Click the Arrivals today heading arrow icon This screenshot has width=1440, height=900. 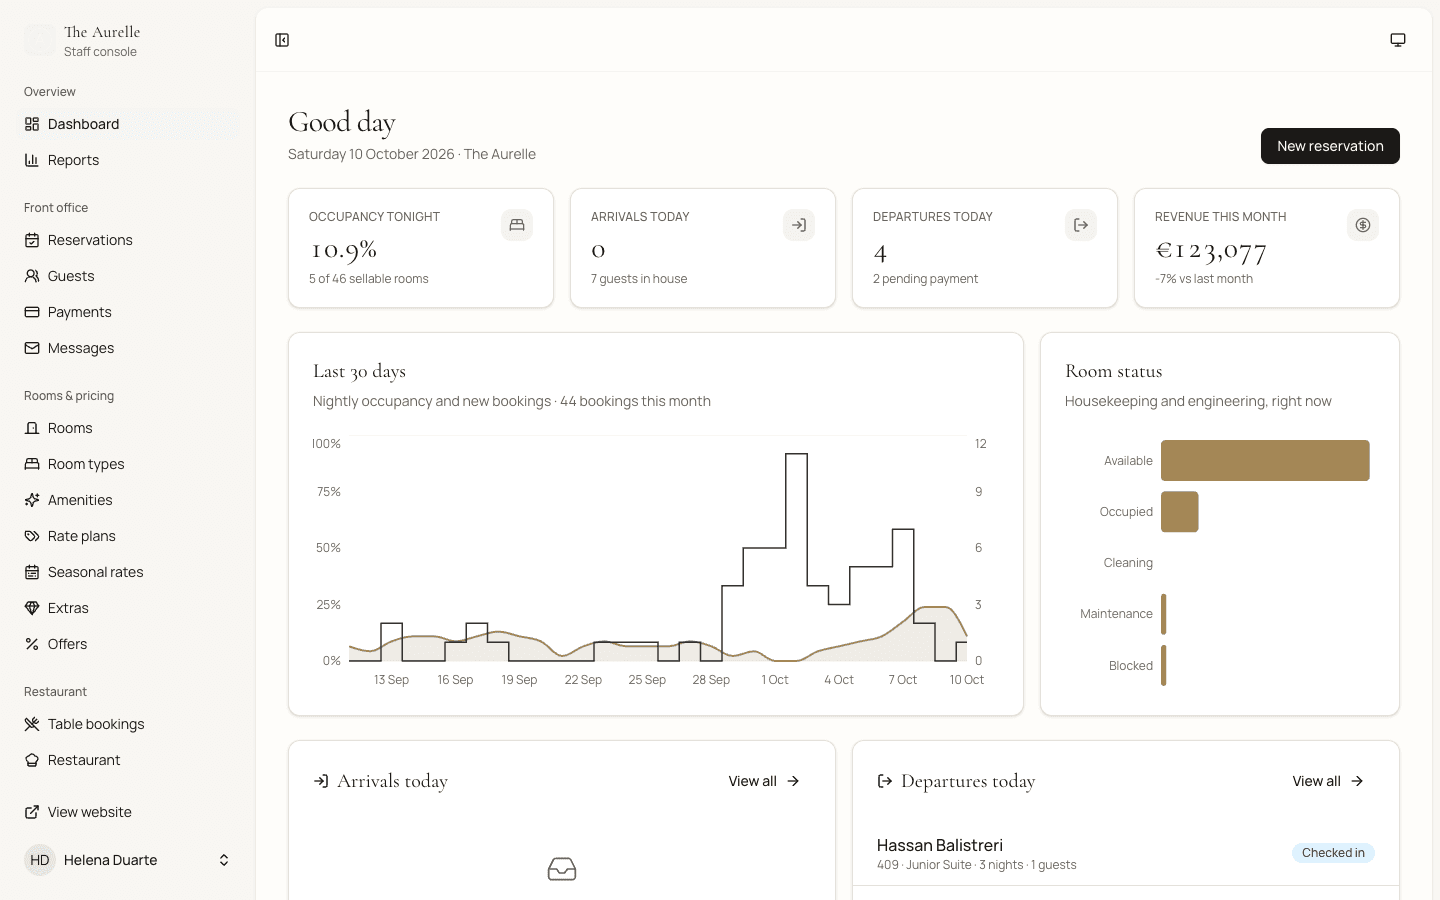321,781
